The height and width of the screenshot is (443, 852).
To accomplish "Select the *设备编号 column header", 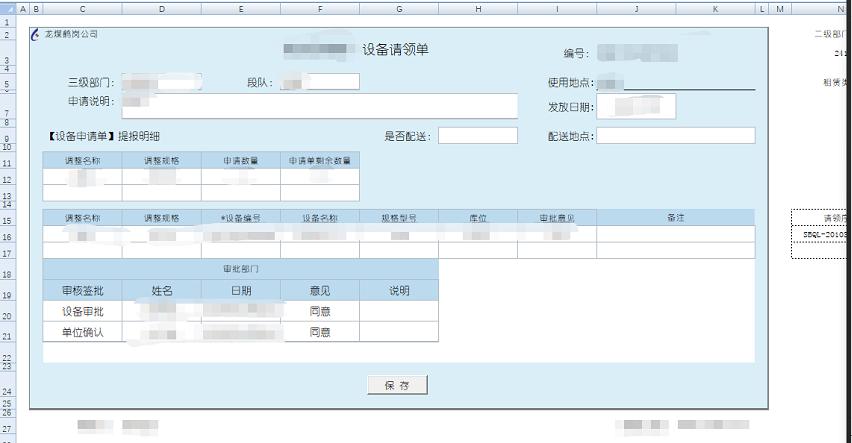I will pos(241,217).
